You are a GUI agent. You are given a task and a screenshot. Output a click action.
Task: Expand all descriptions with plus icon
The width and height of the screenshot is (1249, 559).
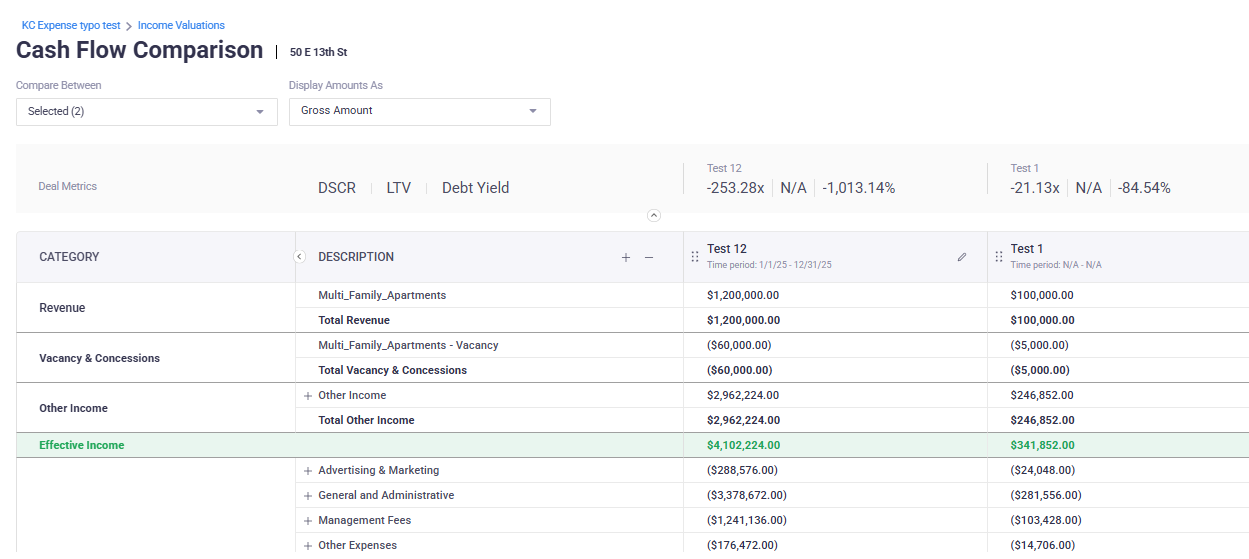tap(626, 257)
